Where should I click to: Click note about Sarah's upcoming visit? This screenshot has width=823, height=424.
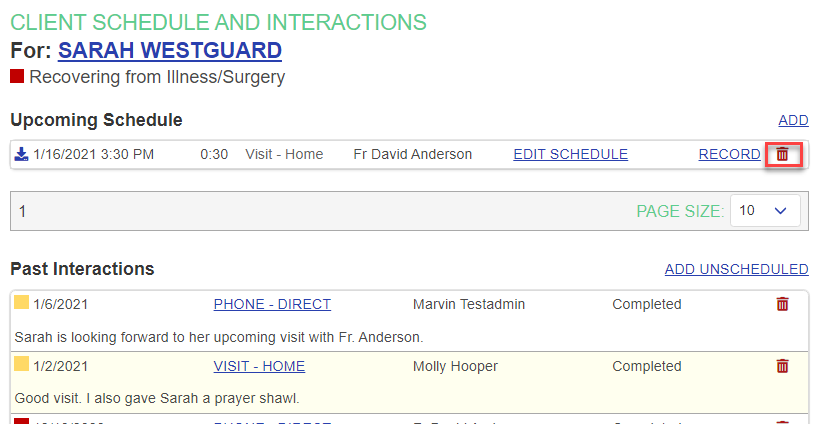[220, 336]
